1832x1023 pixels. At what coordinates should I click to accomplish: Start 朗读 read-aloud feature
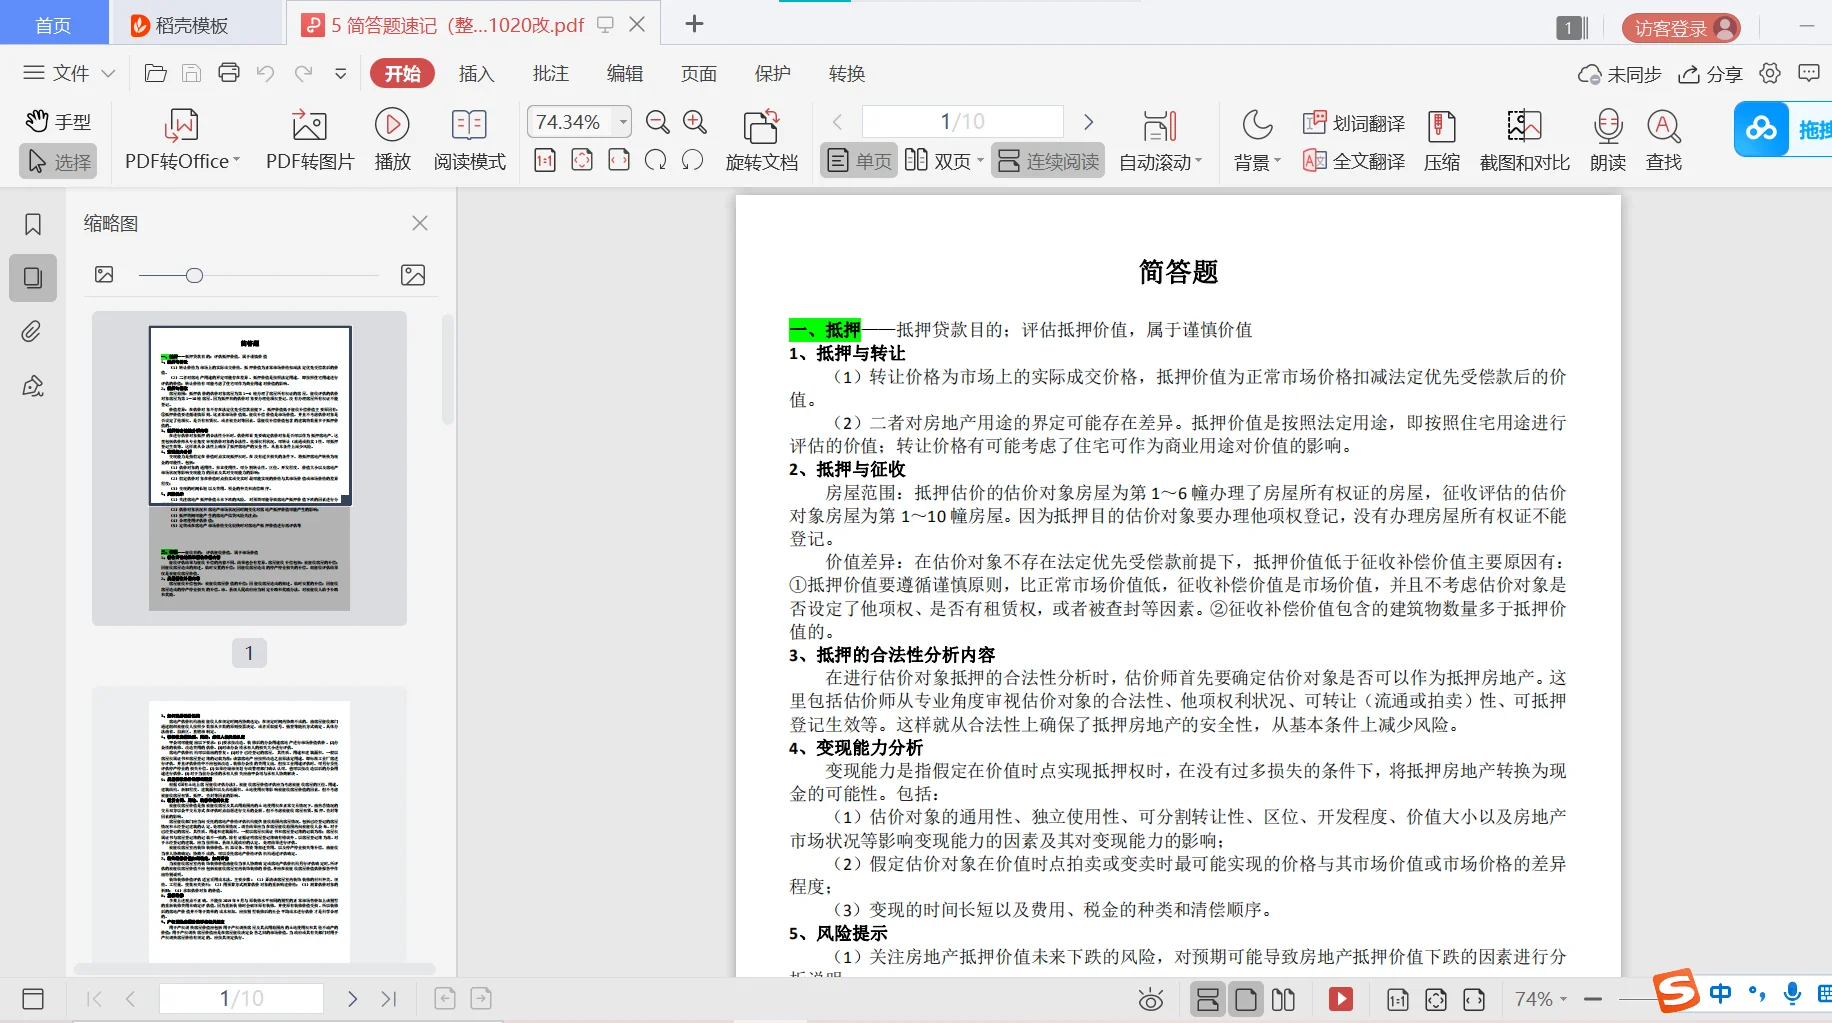pyautogui.click(x=1606, y=140)
